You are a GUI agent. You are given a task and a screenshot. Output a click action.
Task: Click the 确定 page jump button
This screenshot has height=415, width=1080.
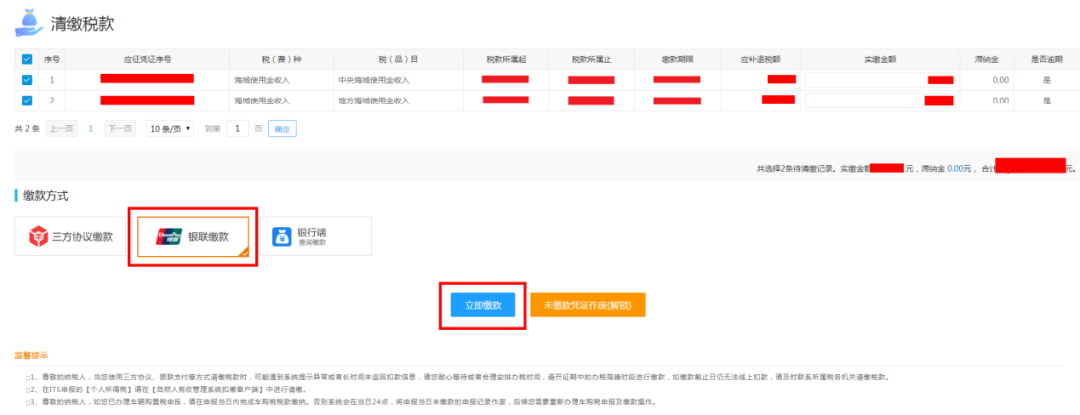[x=282, y=129]
